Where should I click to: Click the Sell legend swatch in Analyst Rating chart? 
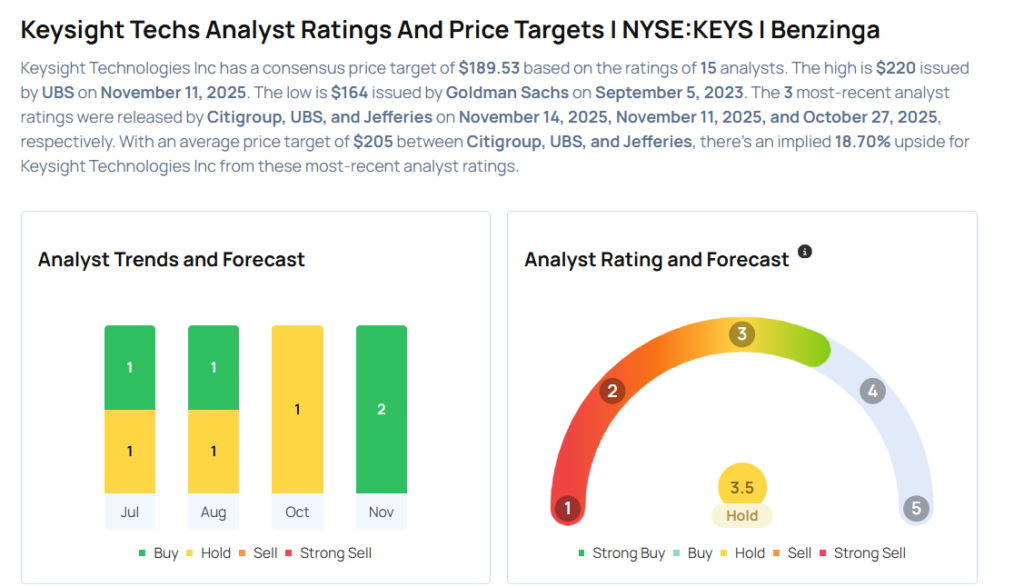(779, 553)
